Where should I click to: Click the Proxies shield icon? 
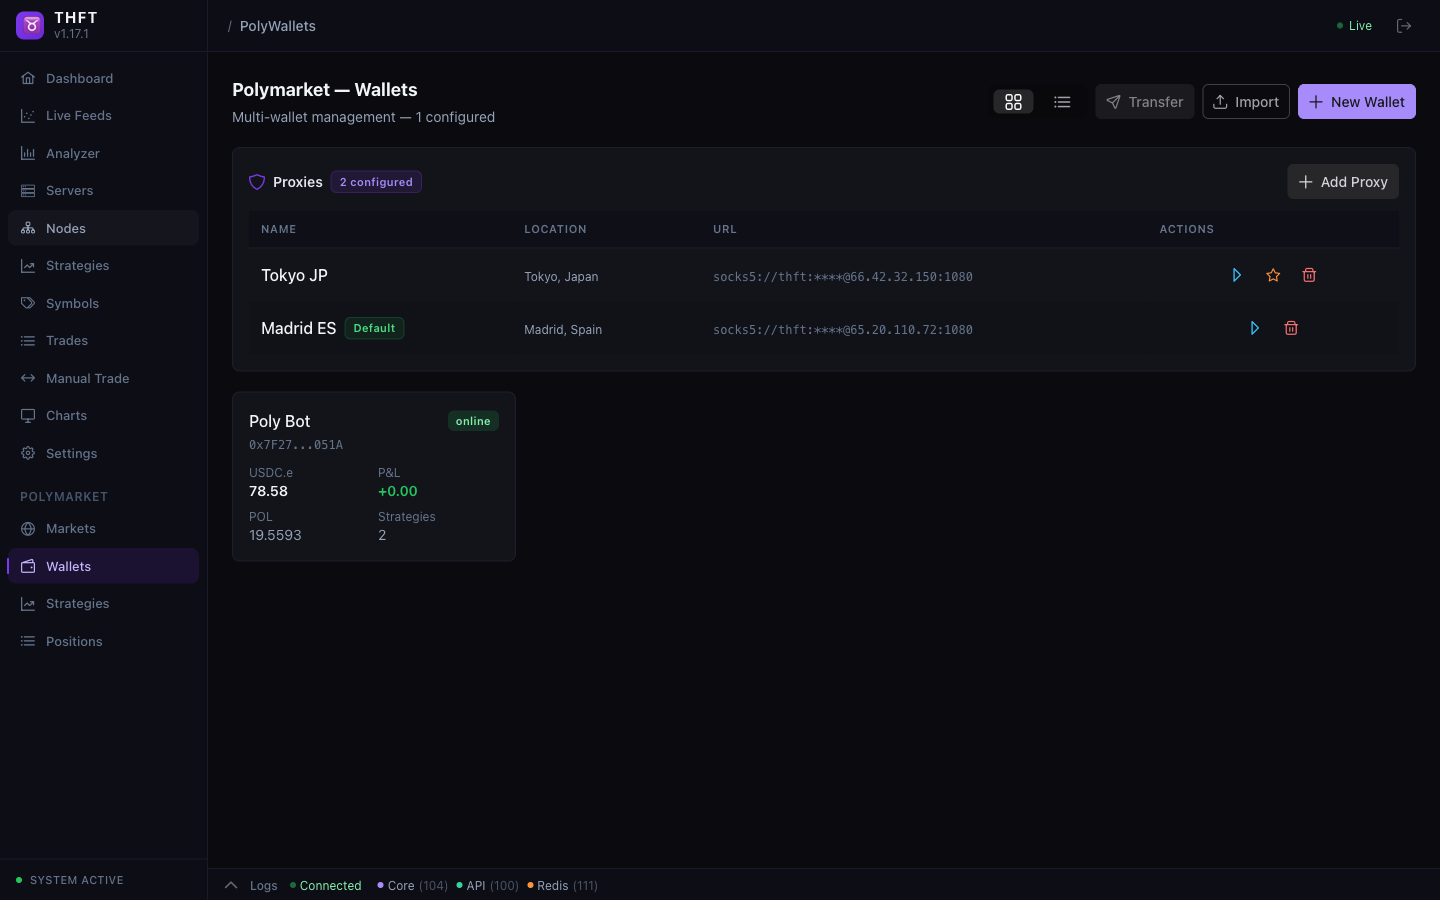pos(257,182)
